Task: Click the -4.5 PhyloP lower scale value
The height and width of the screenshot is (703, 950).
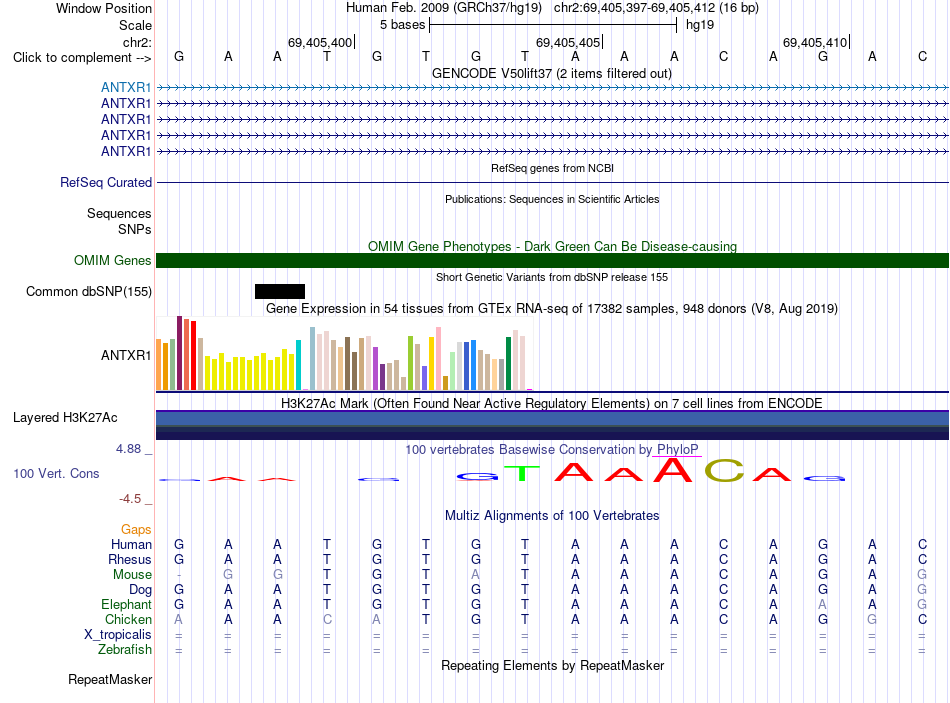Action: pos(130,499)
